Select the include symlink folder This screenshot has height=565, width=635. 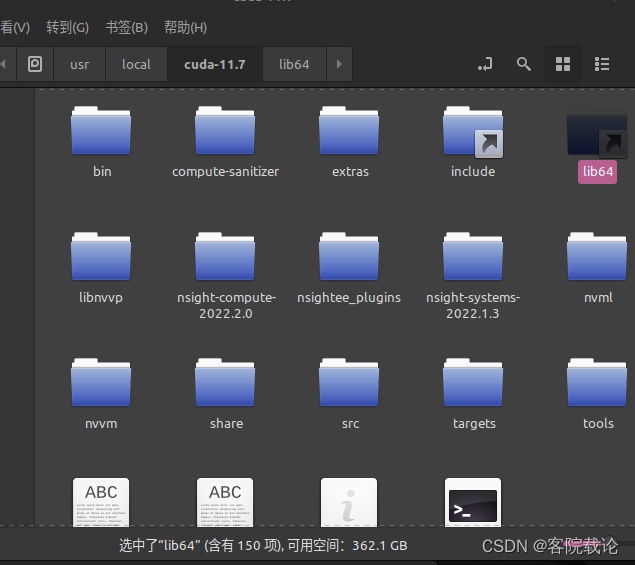pos(473,131)
